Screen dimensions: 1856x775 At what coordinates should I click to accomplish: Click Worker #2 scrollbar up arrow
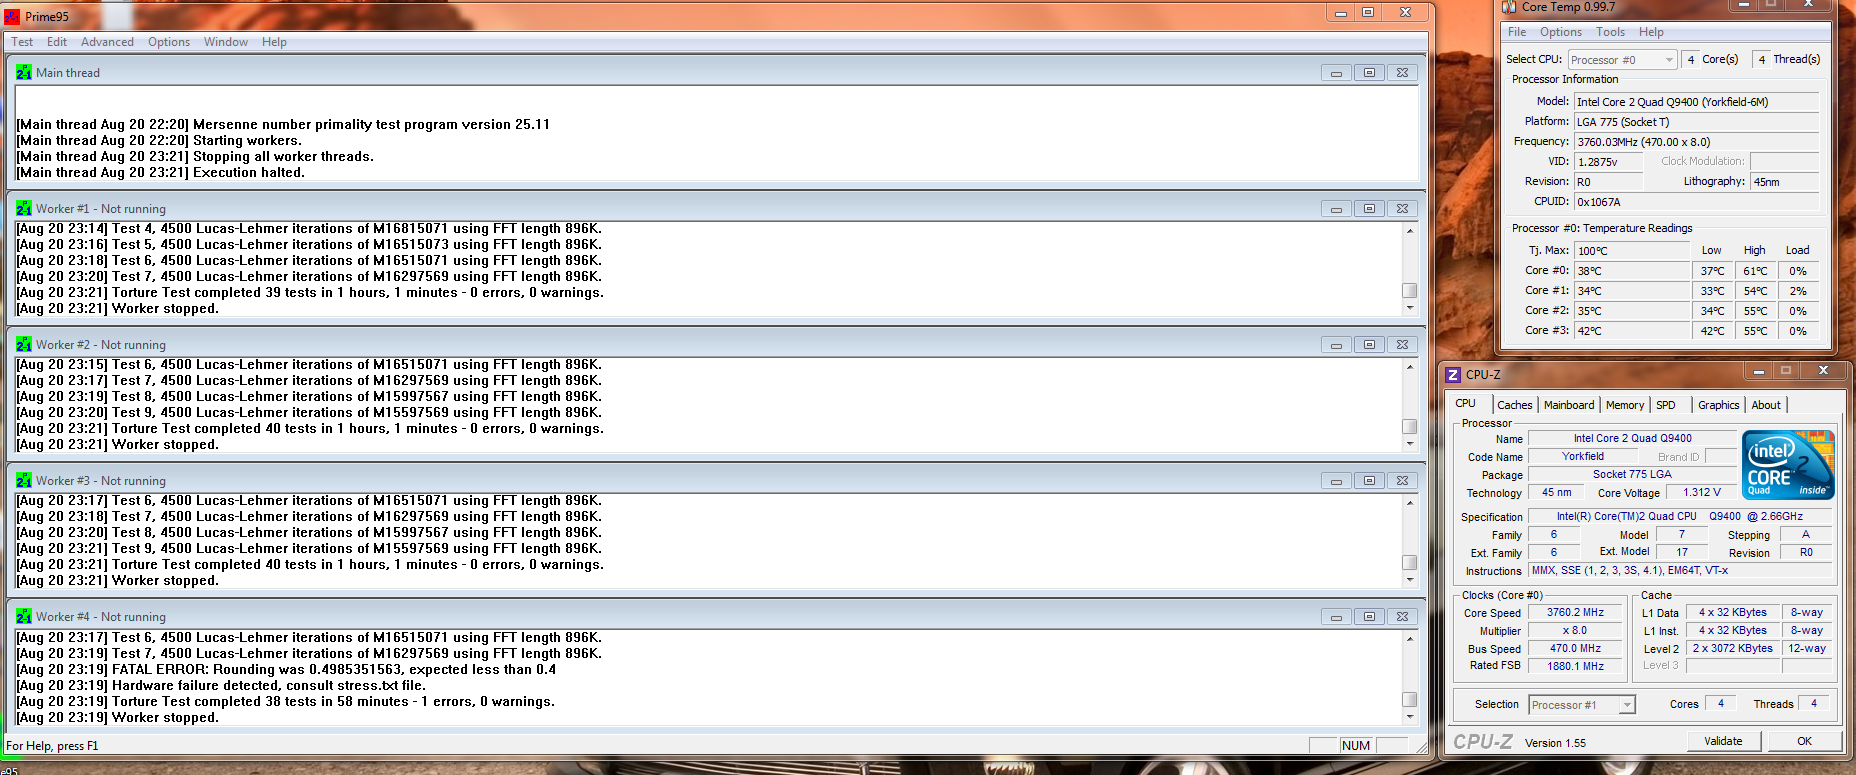[1410, 367]
